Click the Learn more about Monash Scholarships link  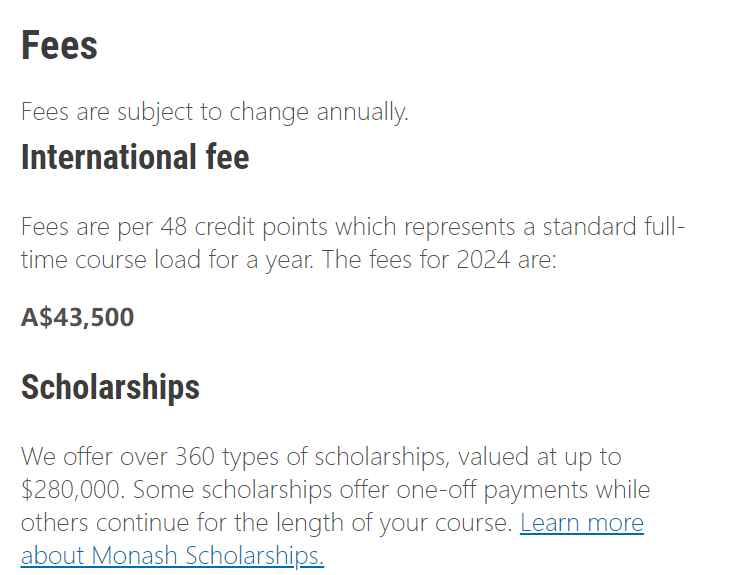pyautogui.click(x=581, y=523)
